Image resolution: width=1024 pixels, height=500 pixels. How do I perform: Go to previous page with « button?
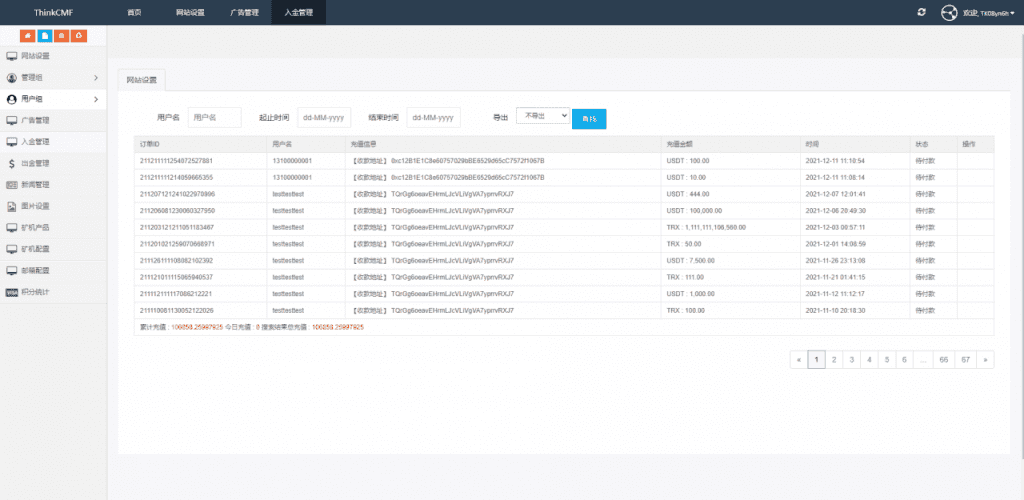point(799,360)
